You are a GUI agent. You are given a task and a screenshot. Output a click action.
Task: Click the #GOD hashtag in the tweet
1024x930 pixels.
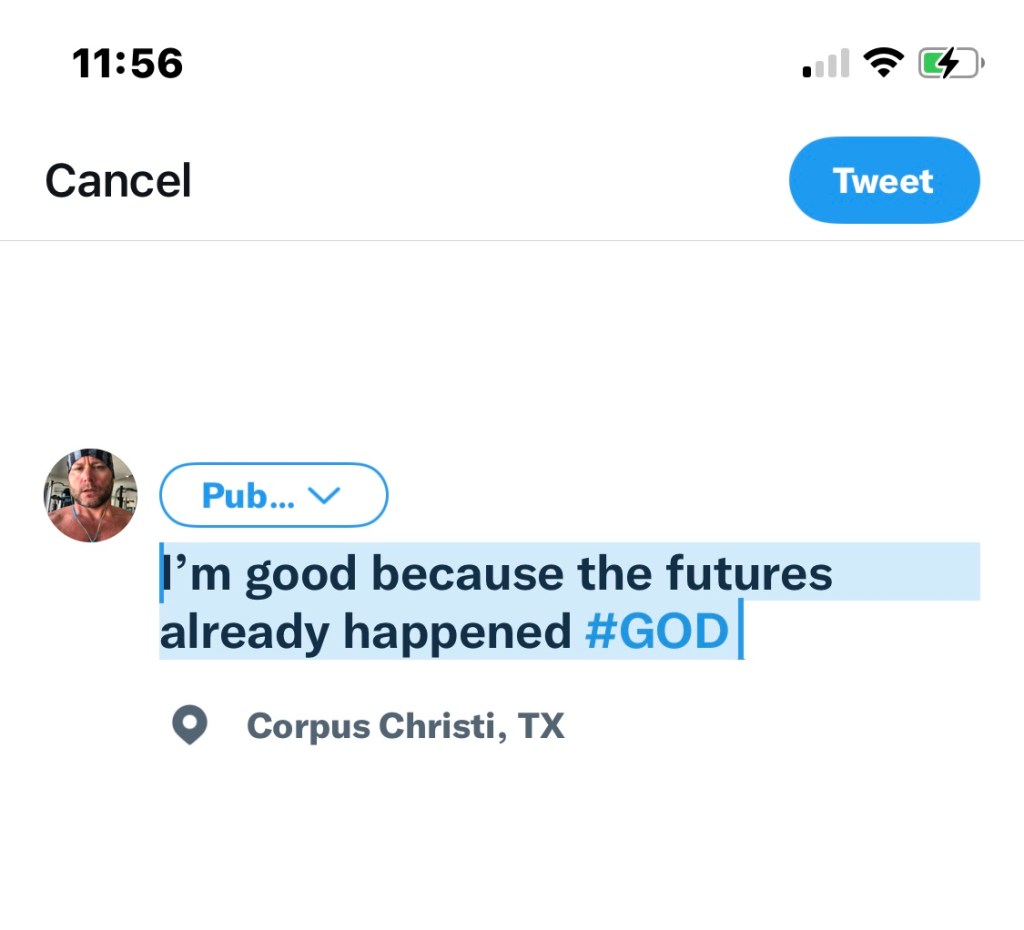[x=657, y=632]
